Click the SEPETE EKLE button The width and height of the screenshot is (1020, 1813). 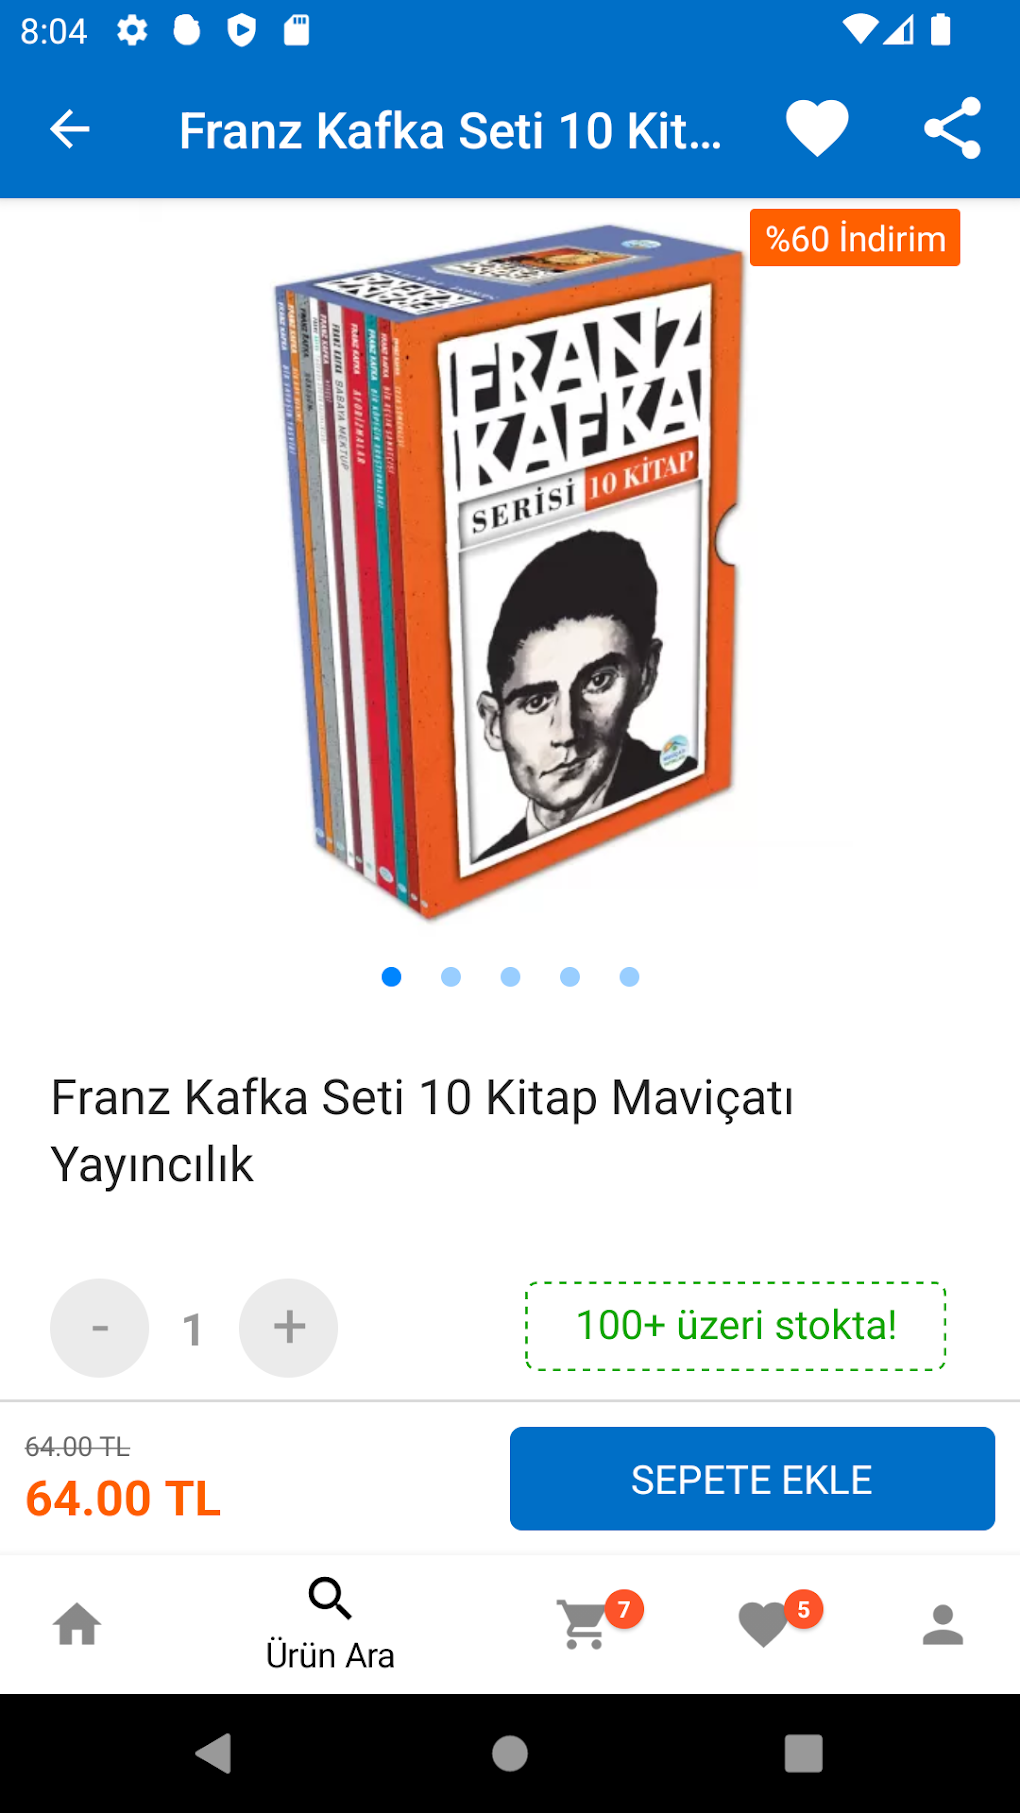click(x=752, y=1479)
